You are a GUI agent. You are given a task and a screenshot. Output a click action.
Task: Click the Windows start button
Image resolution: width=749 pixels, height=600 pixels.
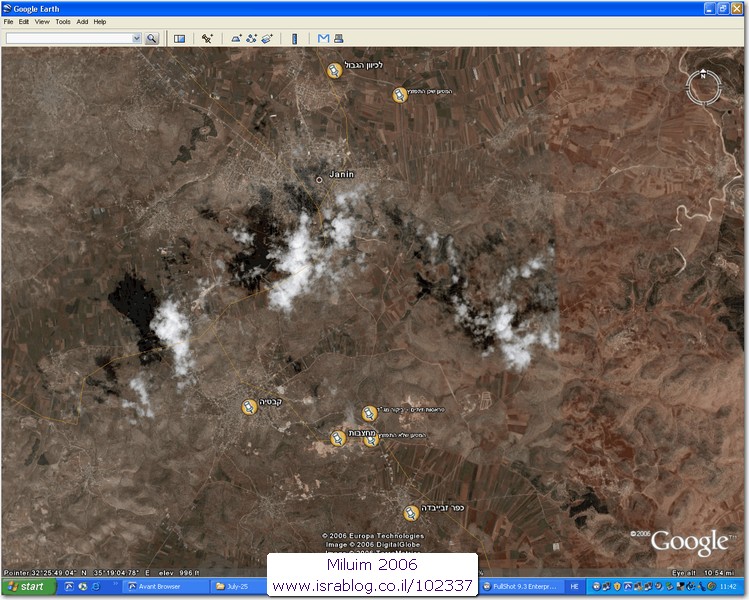click(29, 586)
